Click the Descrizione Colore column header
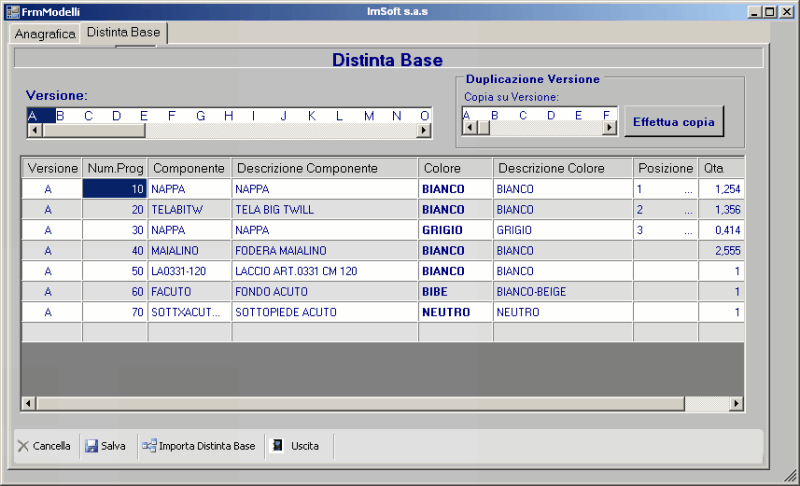 point(563,168)
